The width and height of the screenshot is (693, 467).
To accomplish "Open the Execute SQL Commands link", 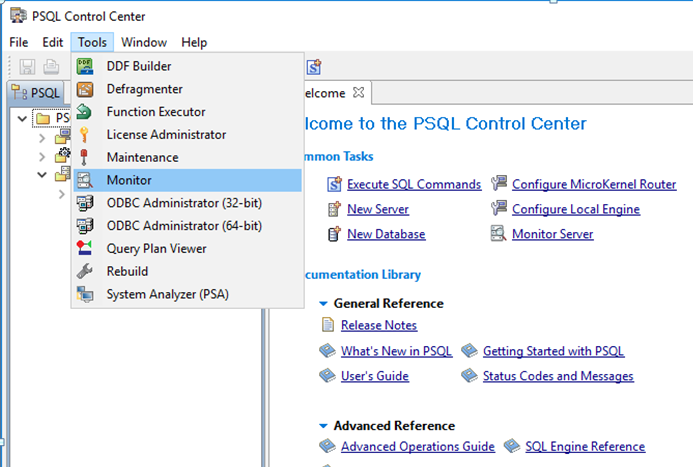I will pyautogui.click(x=414, y=184).
